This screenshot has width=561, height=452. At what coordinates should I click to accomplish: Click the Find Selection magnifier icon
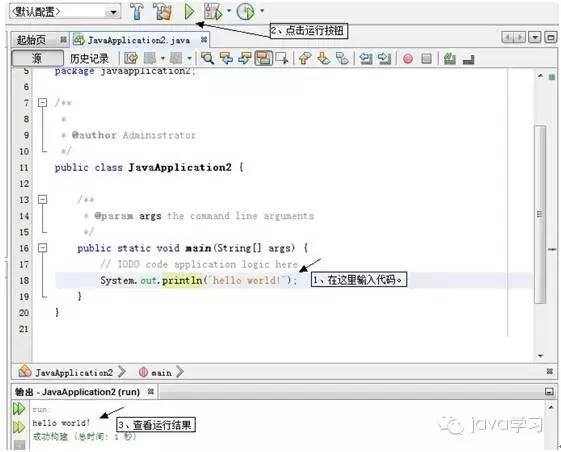pyautogui.click(x=208, y=58)
